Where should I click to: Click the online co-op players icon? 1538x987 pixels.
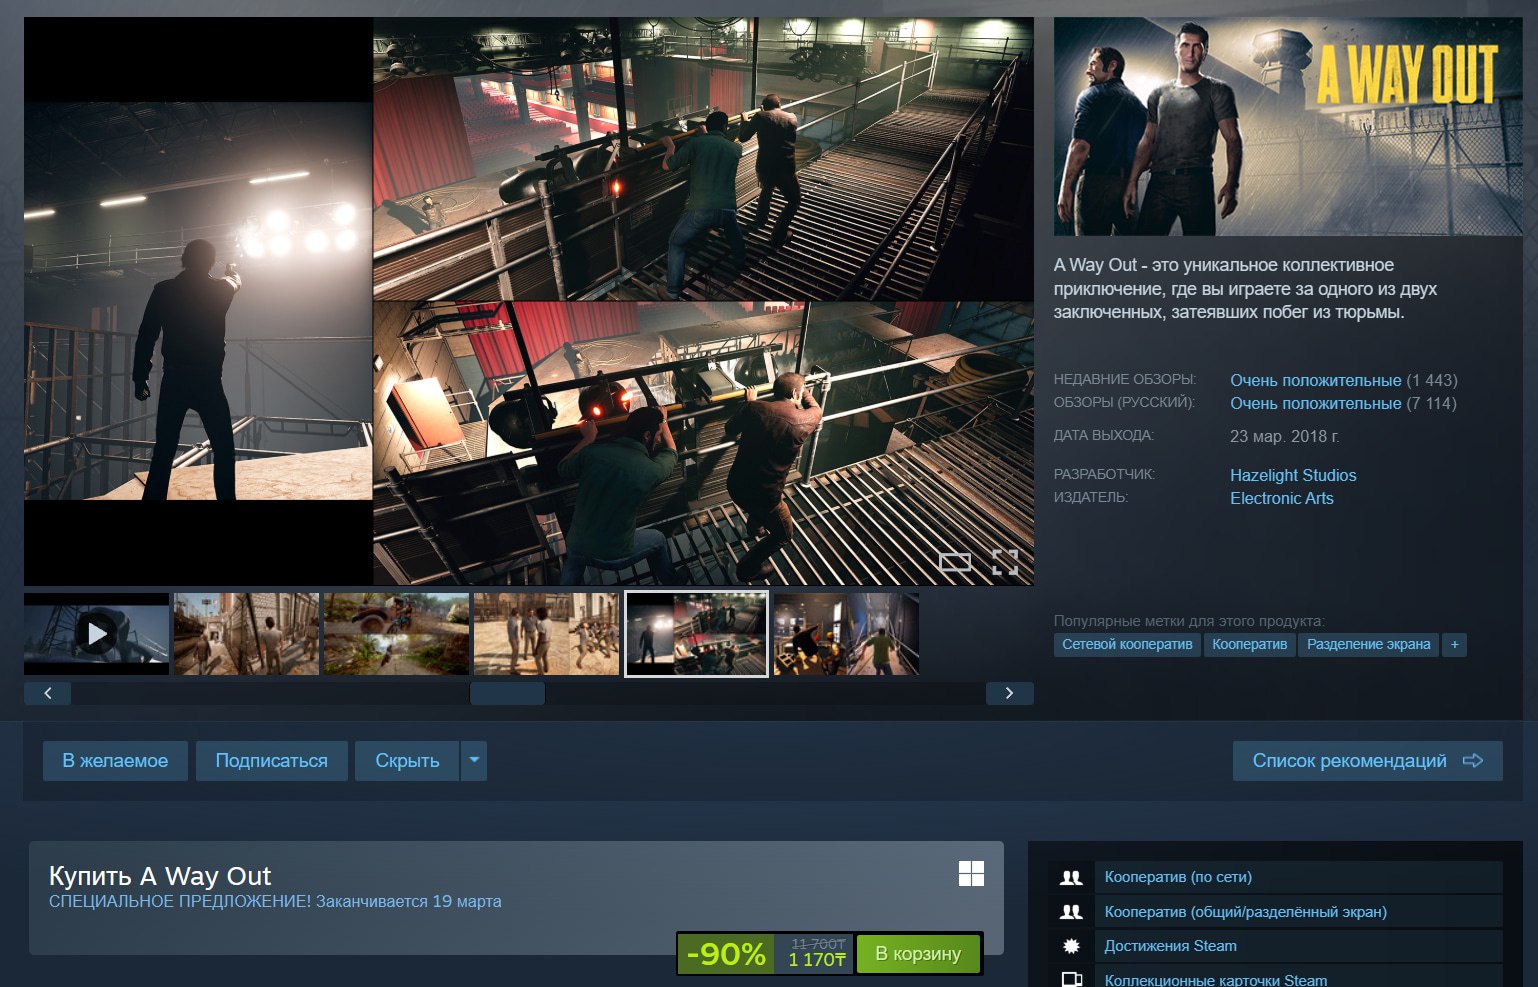pos(1071,877)
